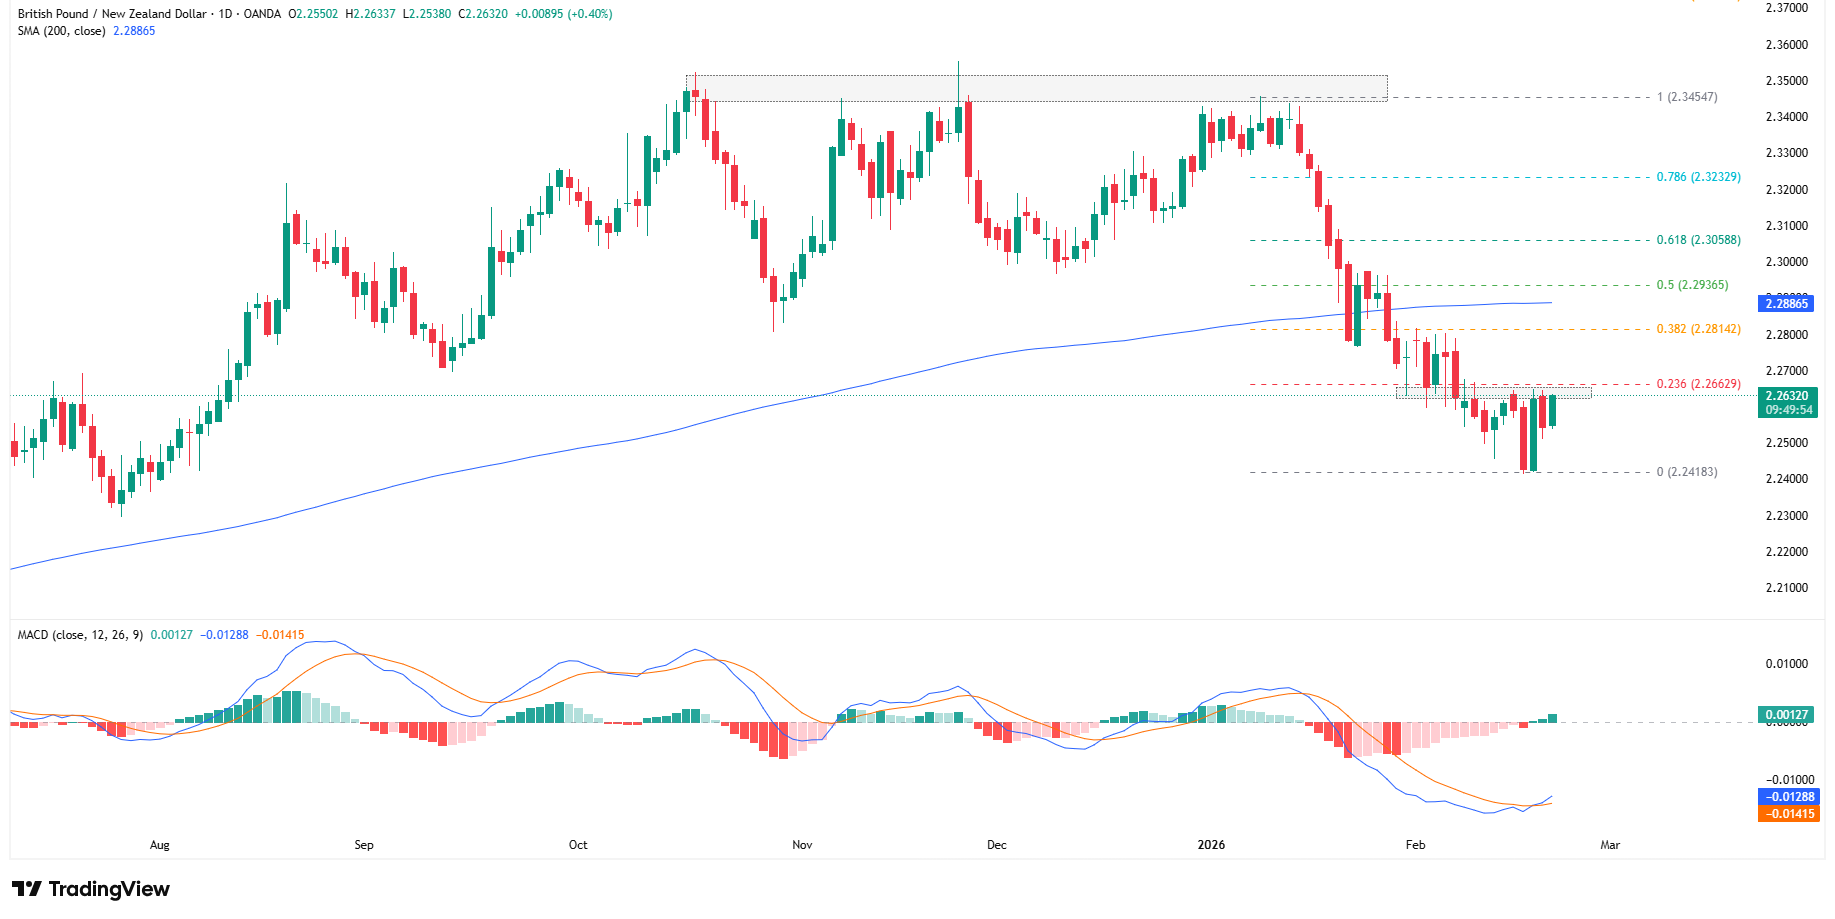Select the Fibonacci 0 (2.24183) level label

tap(1687, 472)
